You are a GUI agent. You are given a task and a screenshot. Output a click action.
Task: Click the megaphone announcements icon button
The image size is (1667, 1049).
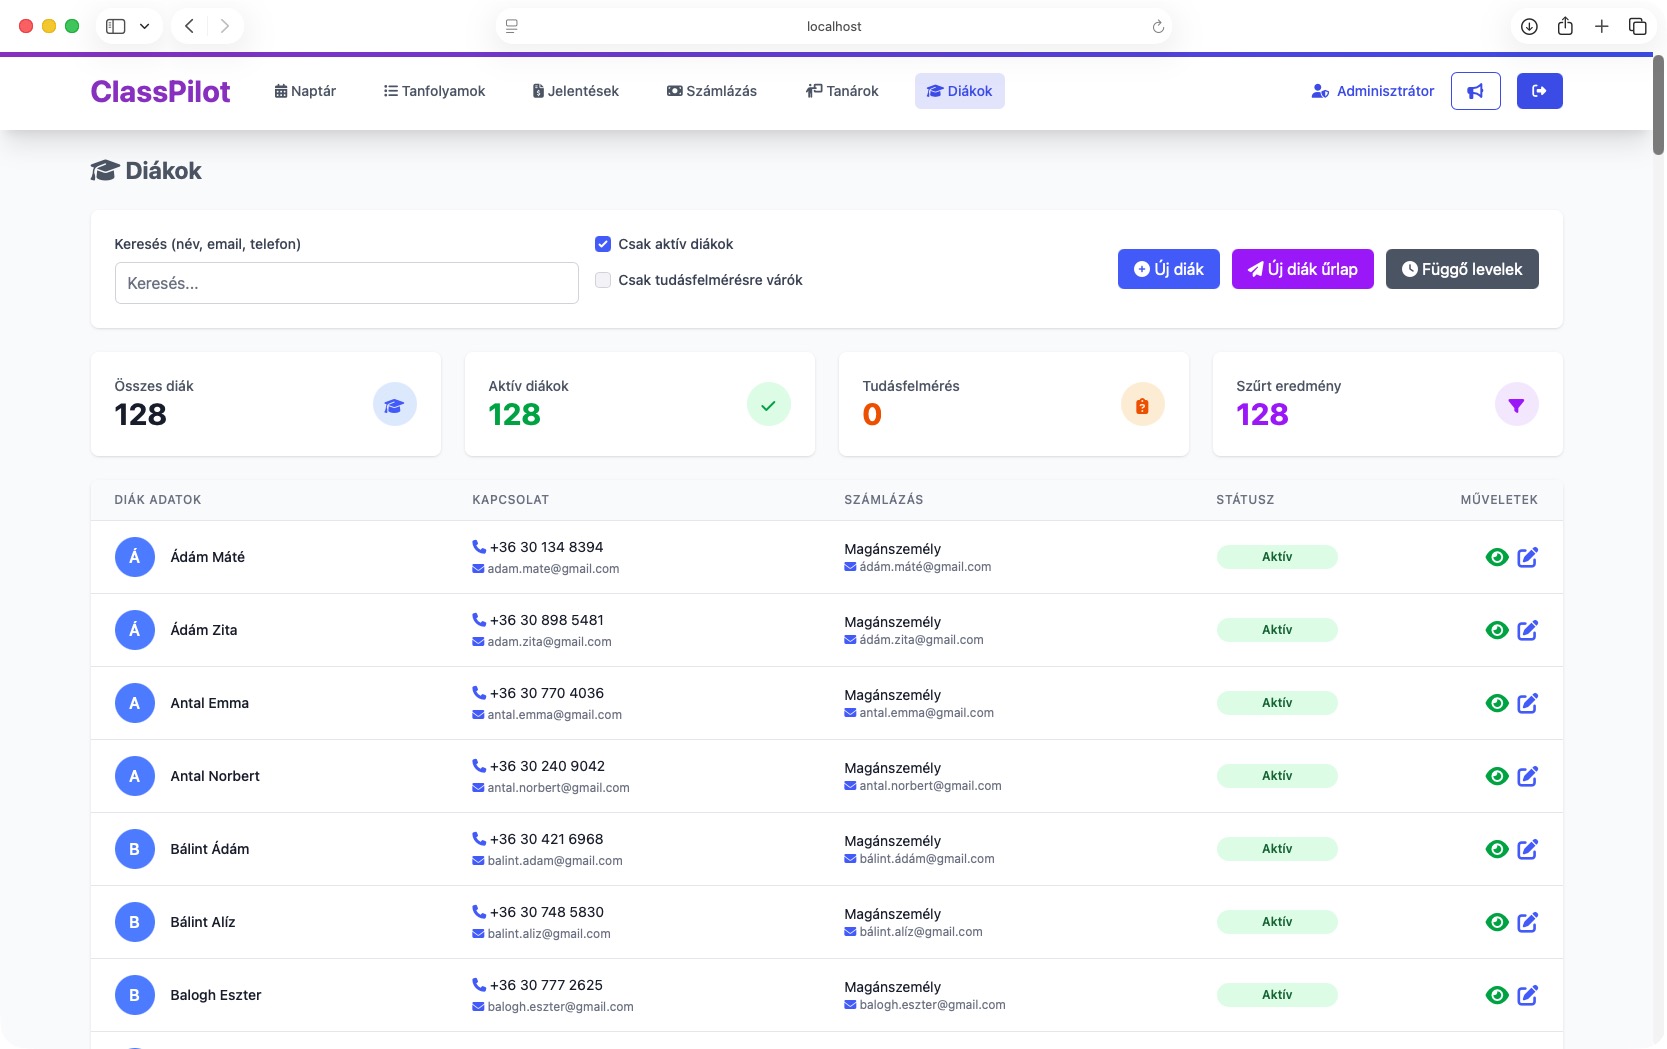point(1475,91)
